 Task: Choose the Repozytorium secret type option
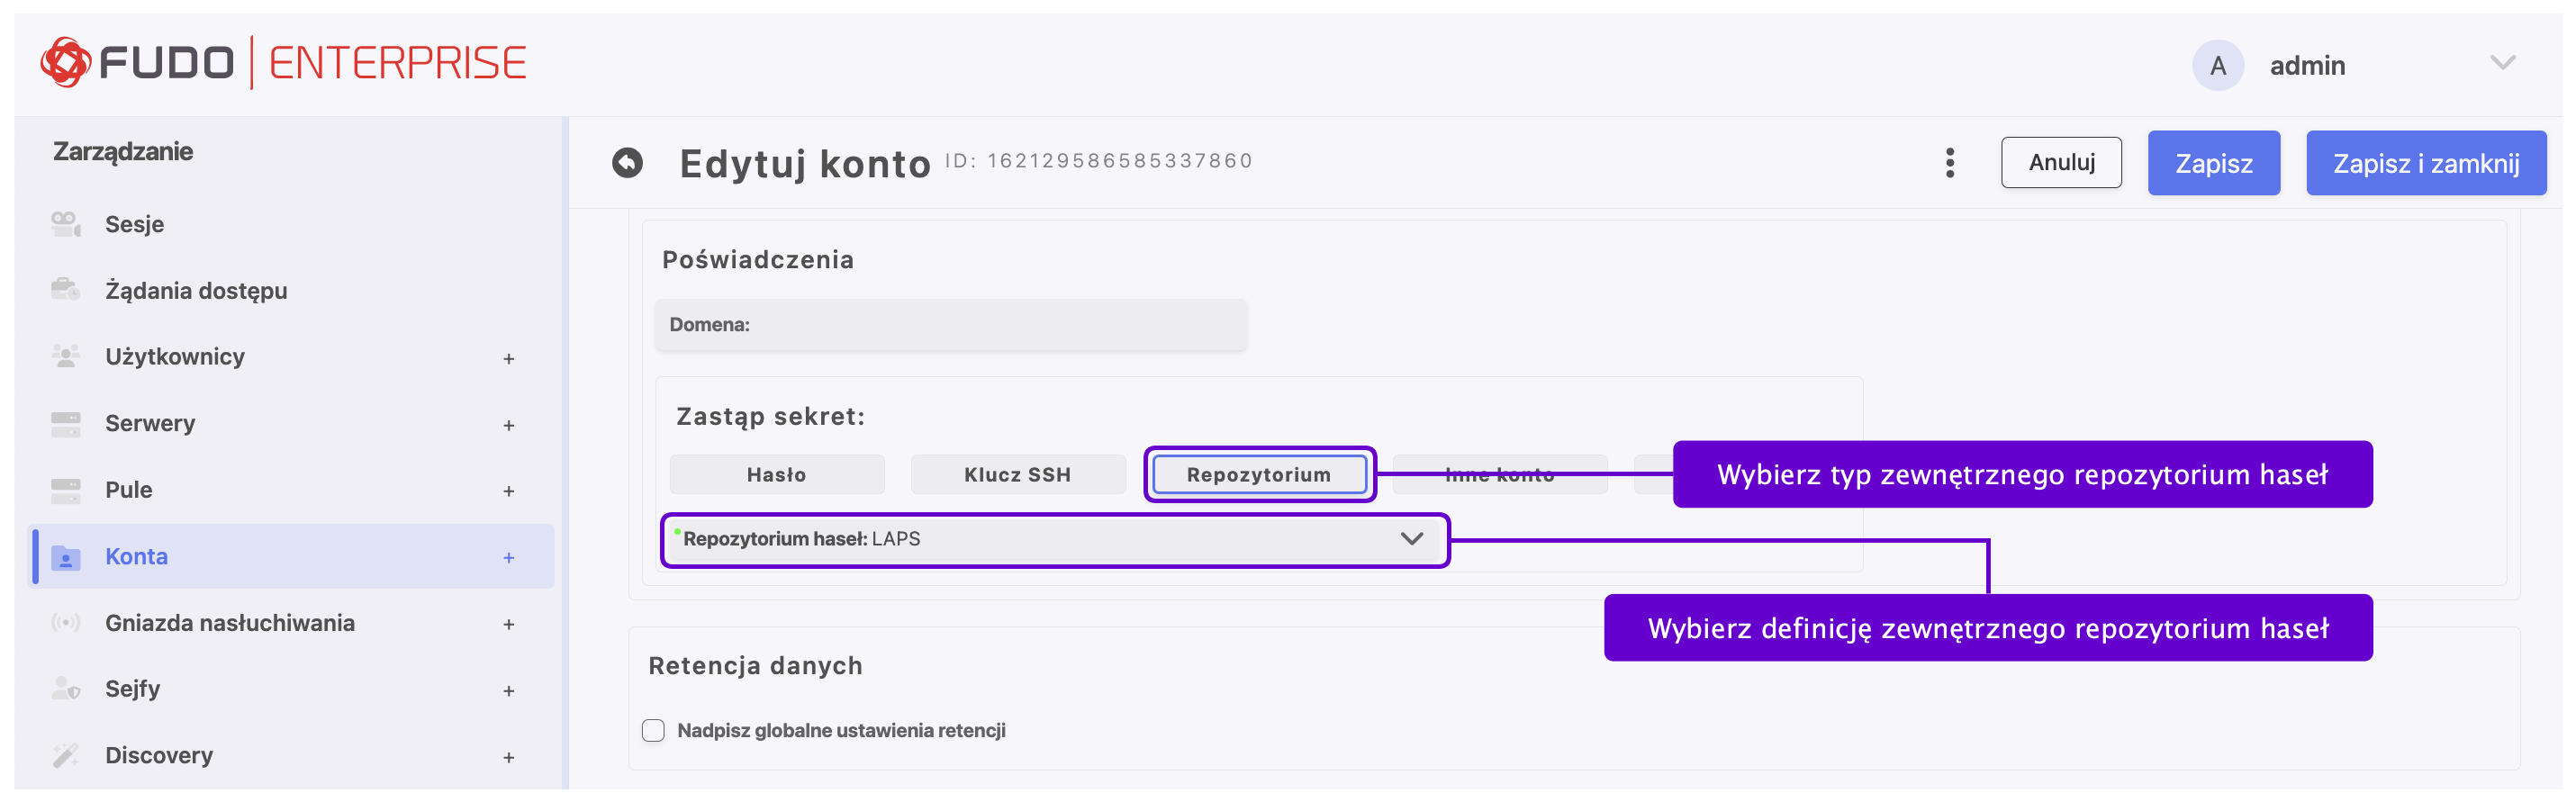[x=1258, y=475]
